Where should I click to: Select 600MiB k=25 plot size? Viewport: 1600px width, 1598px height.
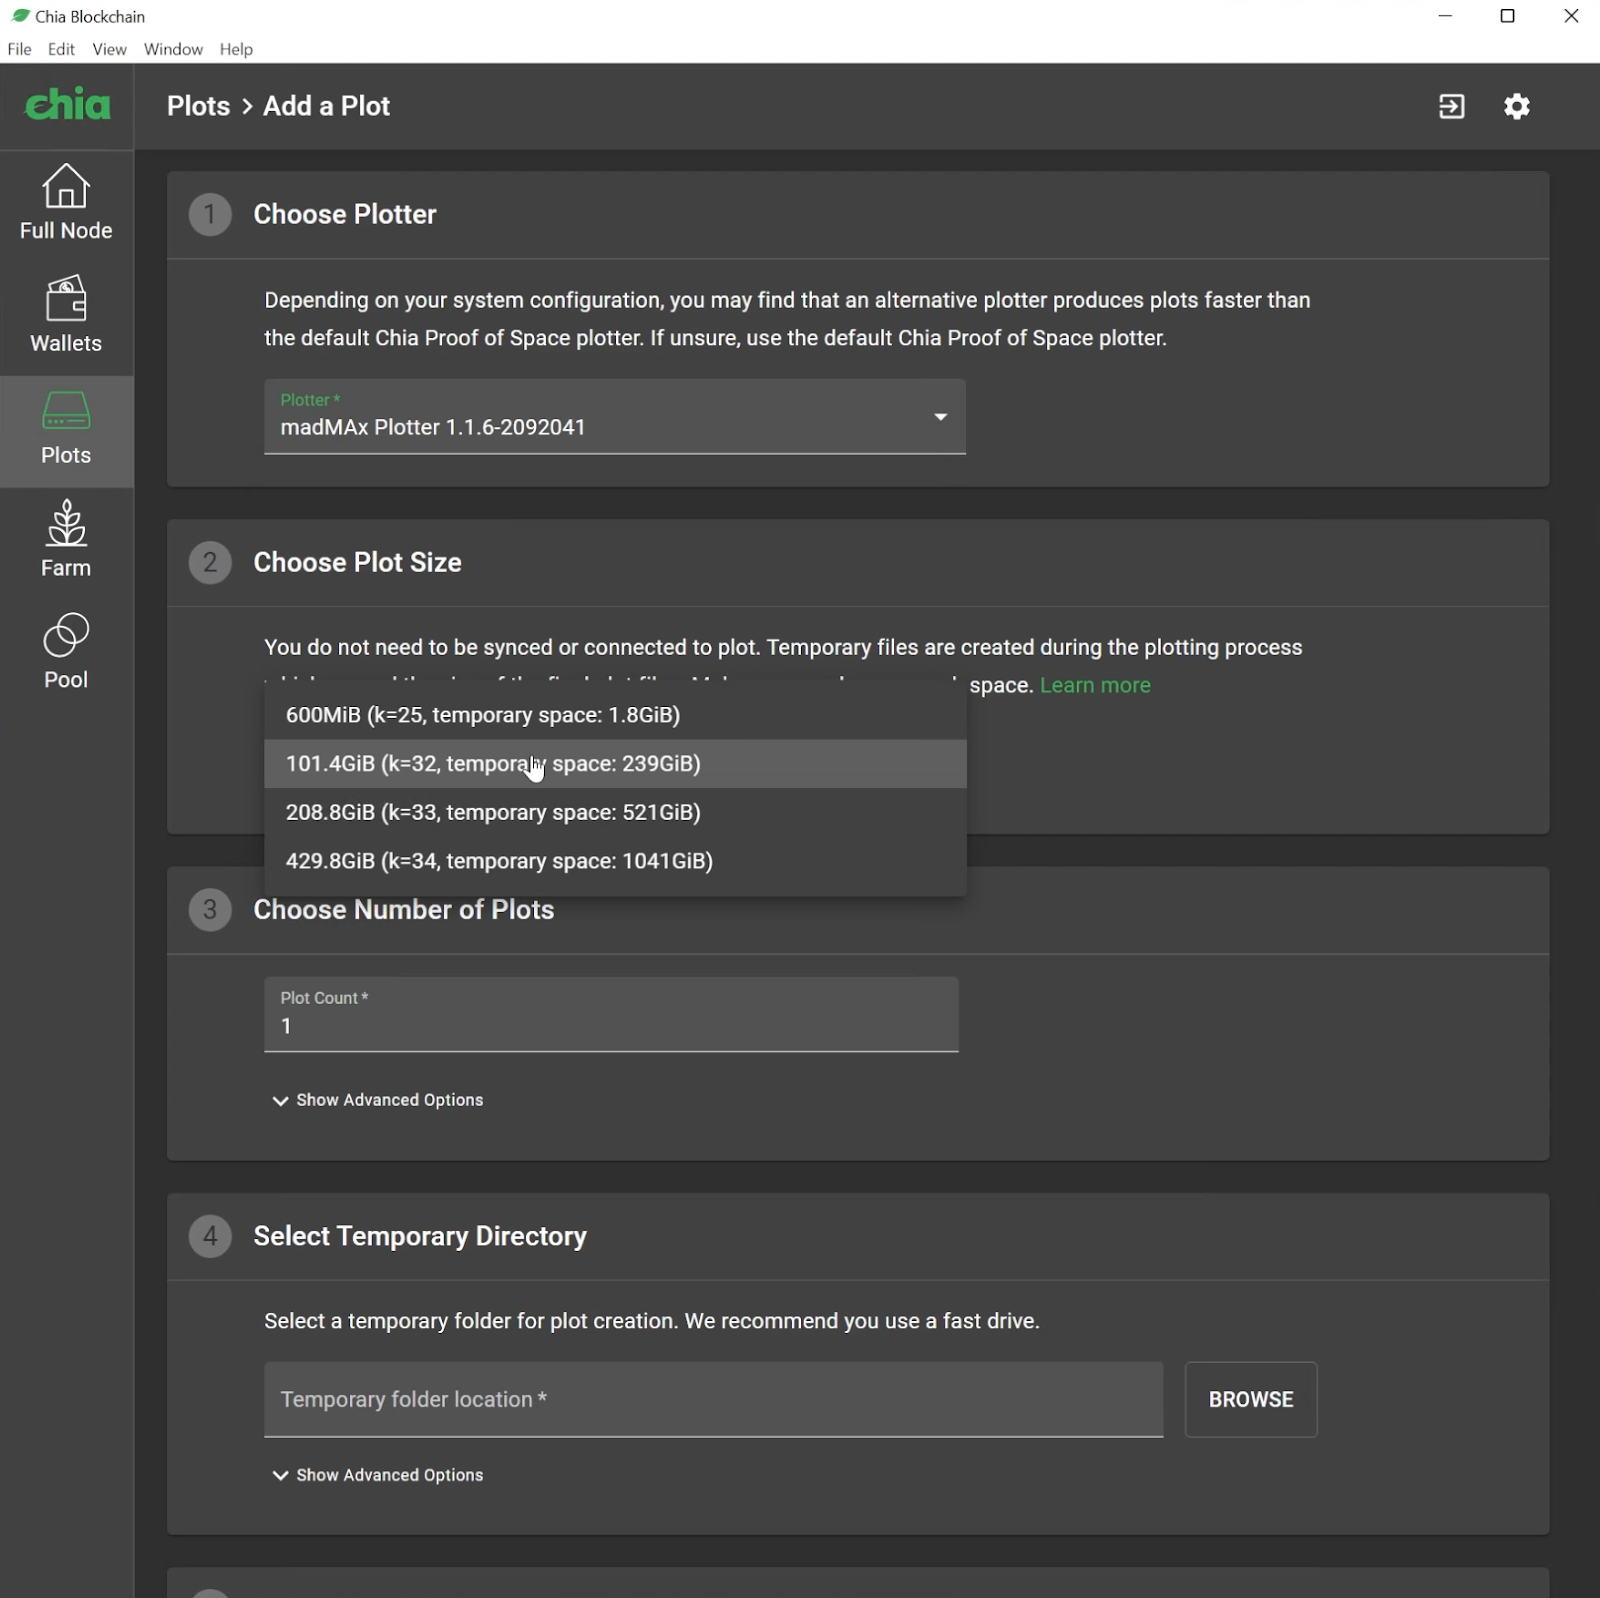tap(615, 715)
